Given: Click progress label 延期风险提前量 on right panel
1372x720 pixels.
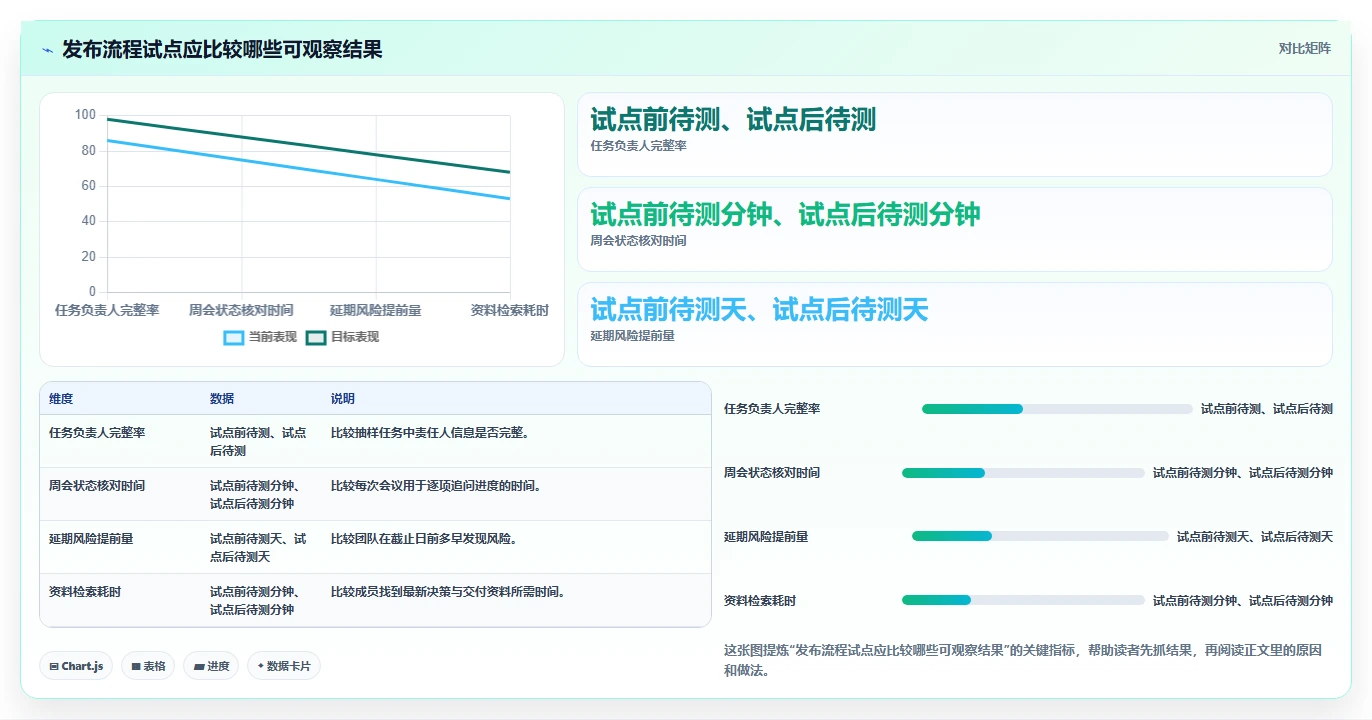Looking at the screenshot, I should [766, 537].
